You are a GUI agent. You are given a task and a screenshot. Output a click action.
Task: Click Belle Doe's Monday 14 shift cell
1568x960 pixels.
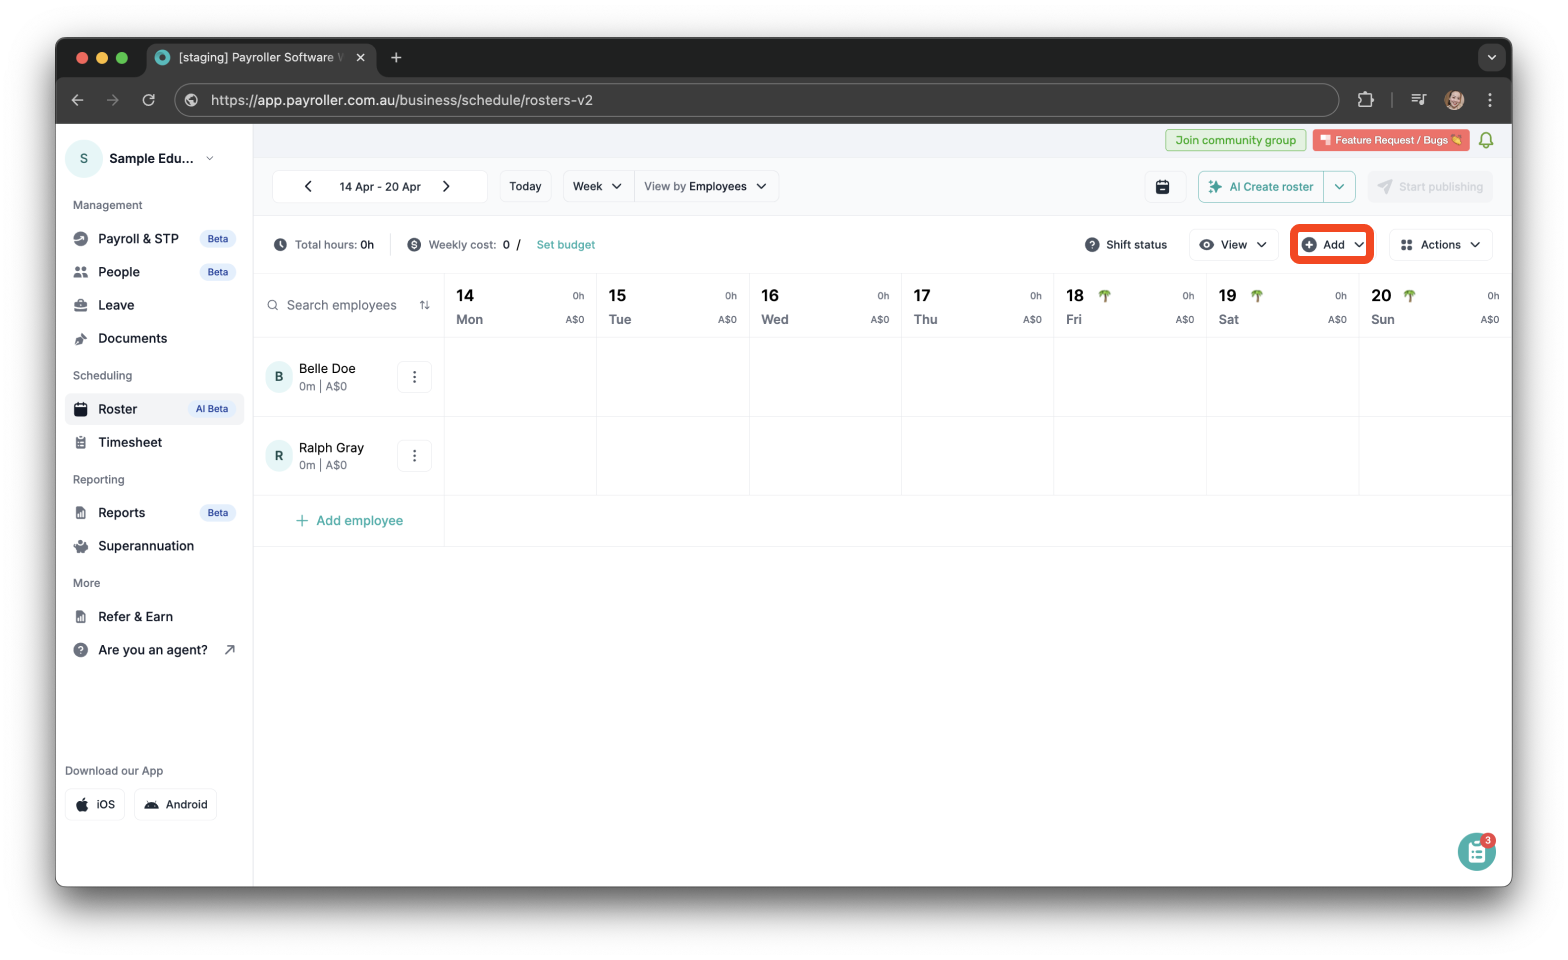click(x=520, y=377)
